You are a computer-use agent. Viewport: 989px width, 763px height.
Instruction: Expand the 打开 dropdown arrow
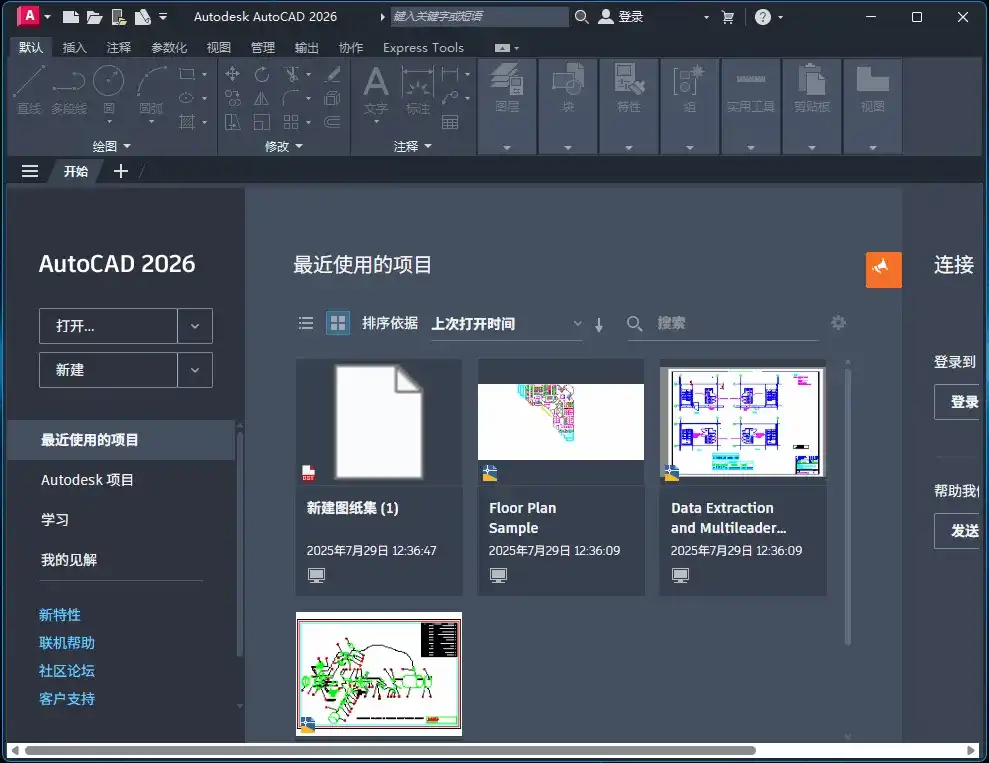pyautogui.click(x=195, y=326)
